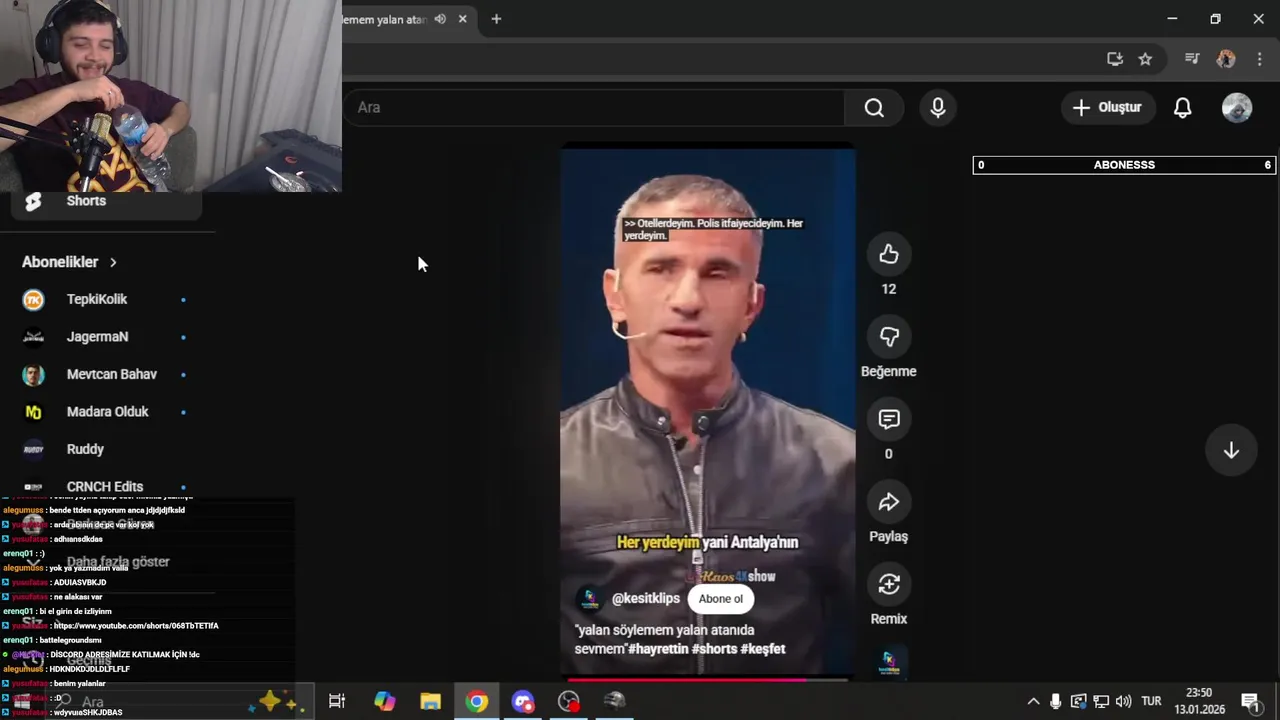Viewport: 1280px width, 720px height.
Task: Expand the Abonelikler section
Action: tap(69, 262)
